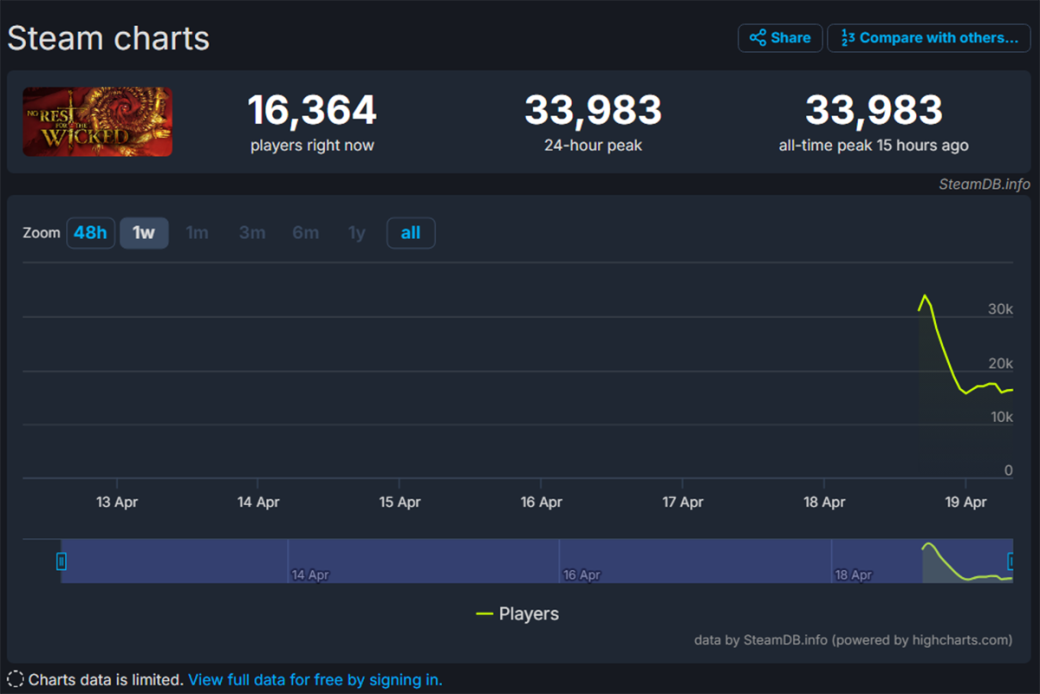Viewport: 1040px width, 694px height.
Task: Show all-time chart data
Action: click(x=411, y=233)
